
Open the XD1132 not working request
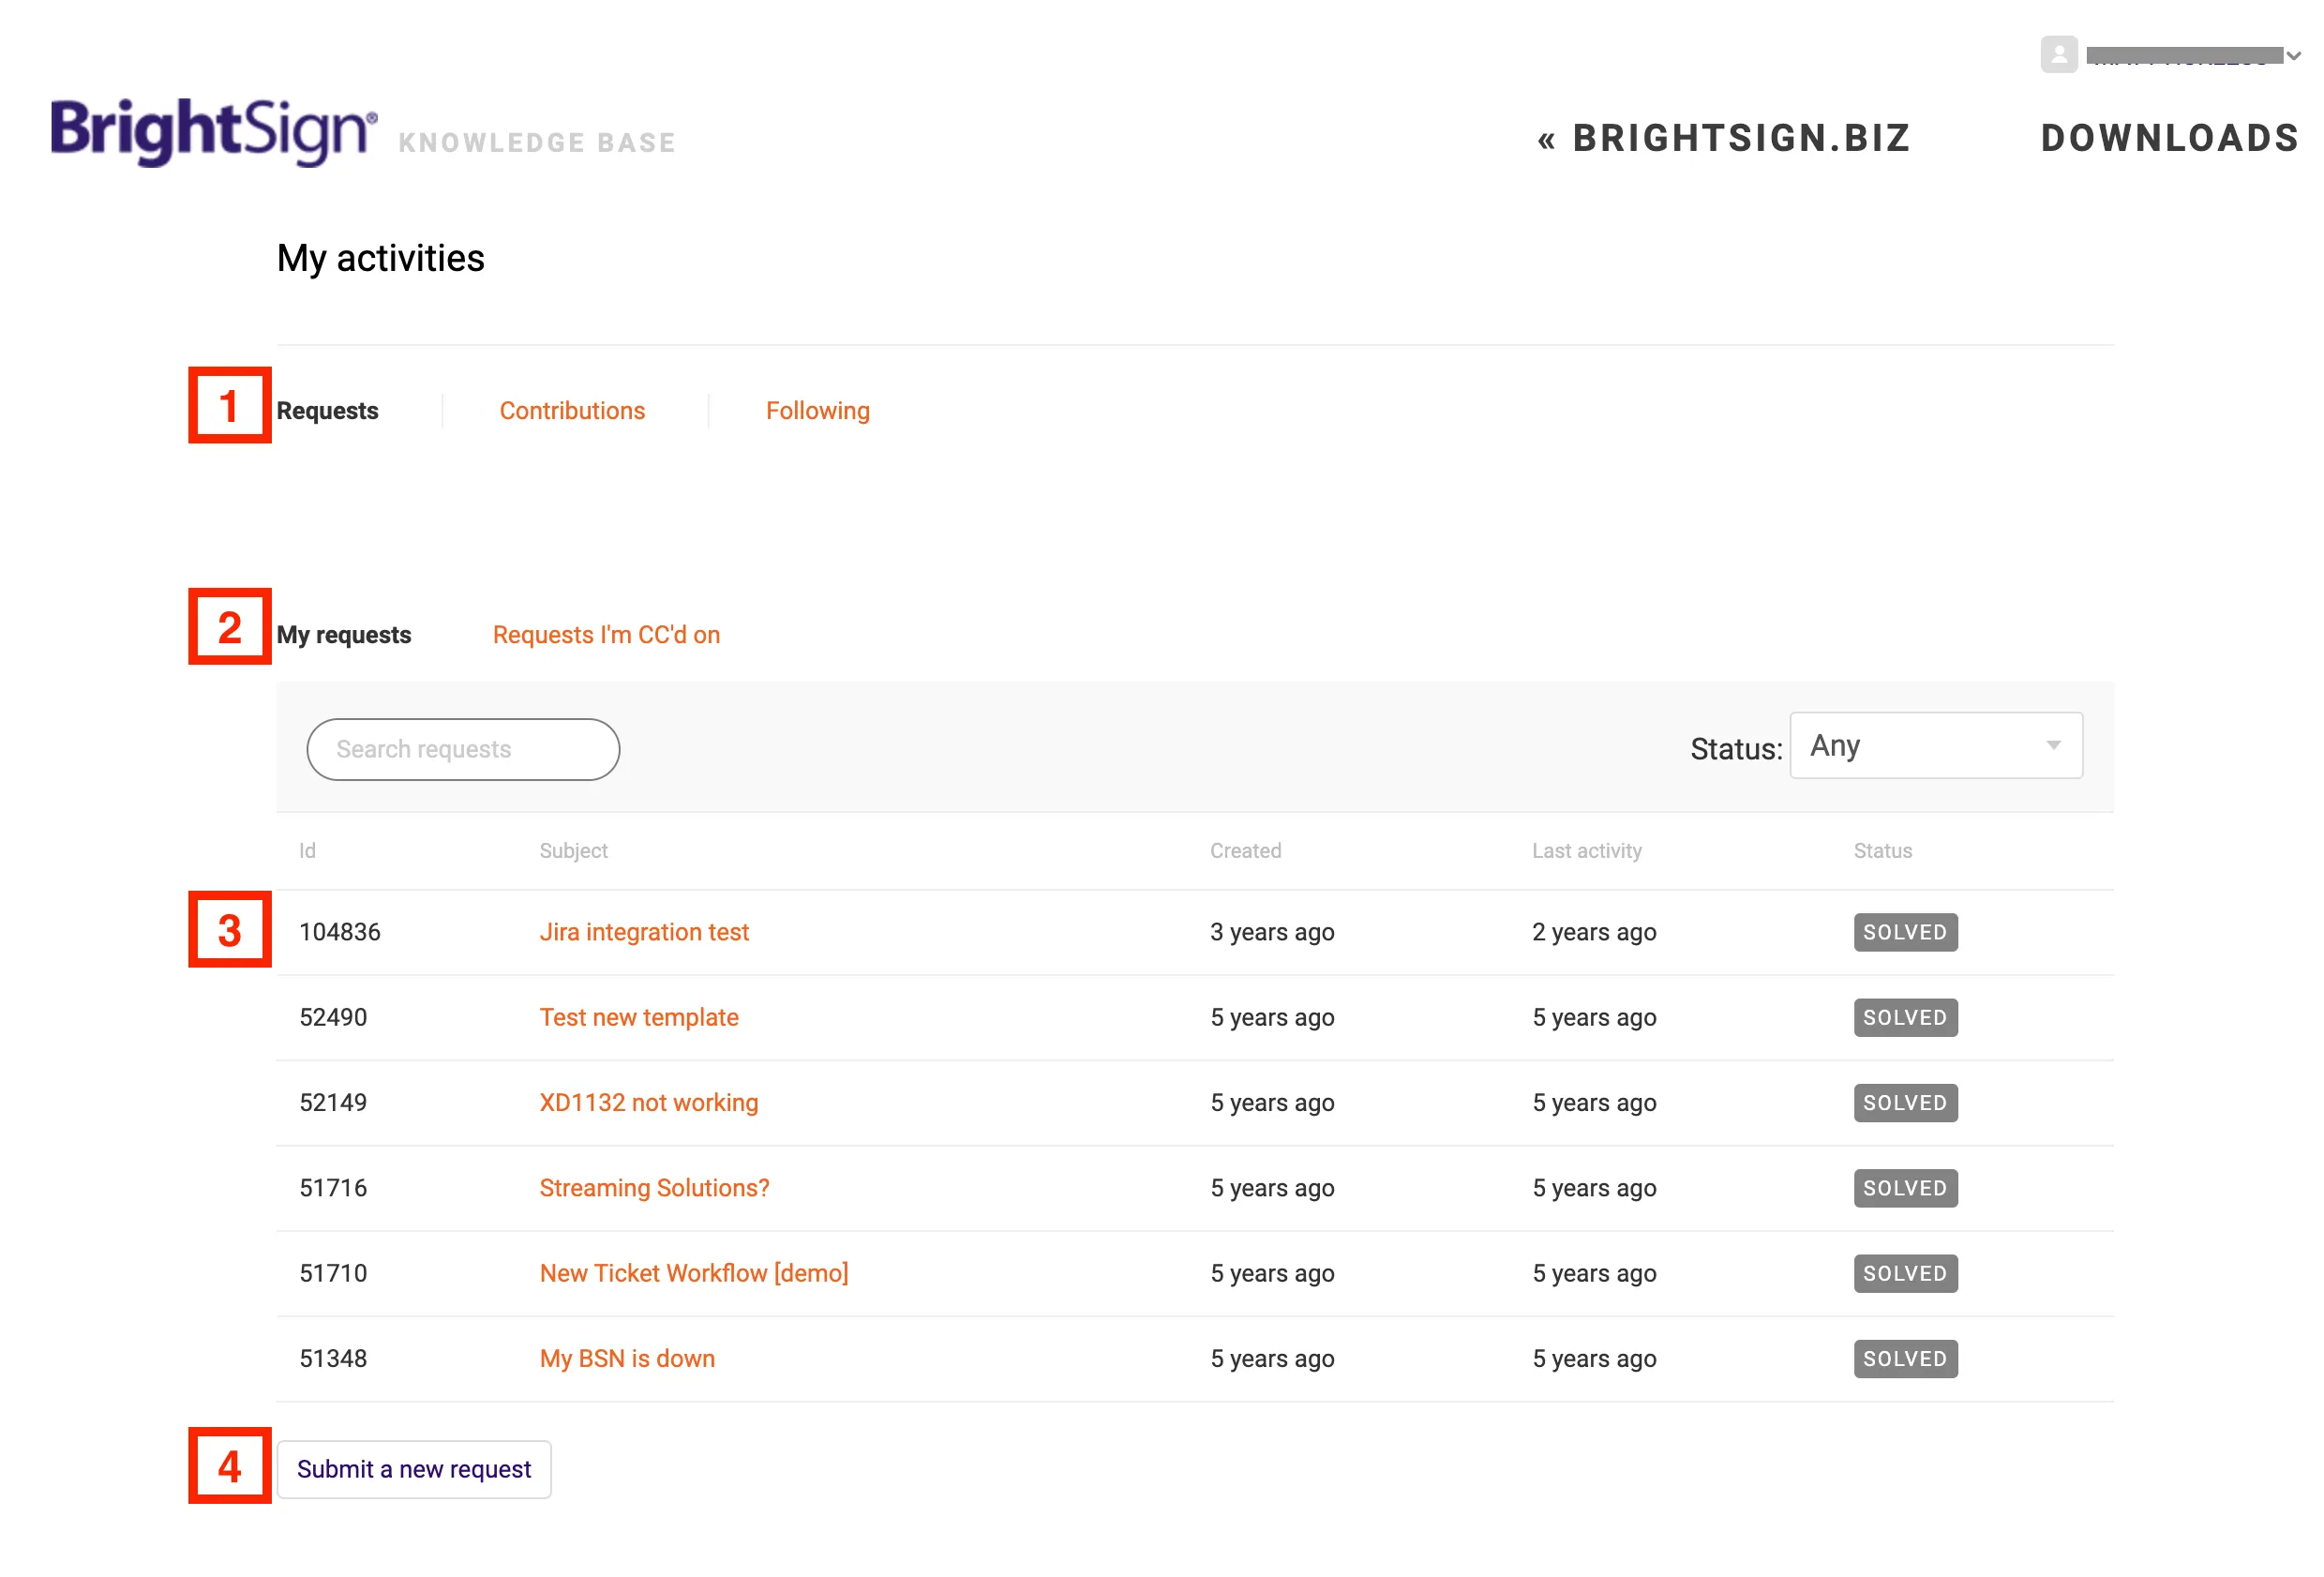click(x=649, y=1103)
